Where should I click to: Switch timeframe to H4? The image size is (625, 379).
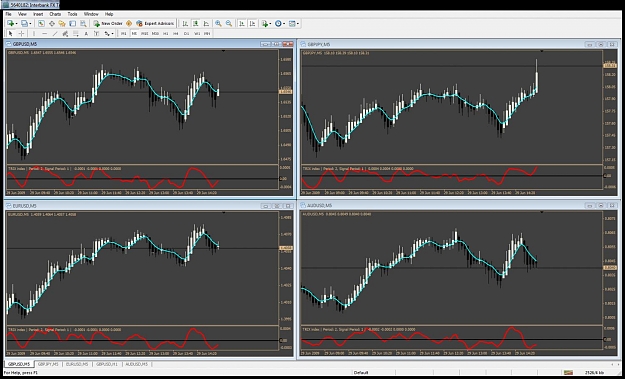coord(176,33)
